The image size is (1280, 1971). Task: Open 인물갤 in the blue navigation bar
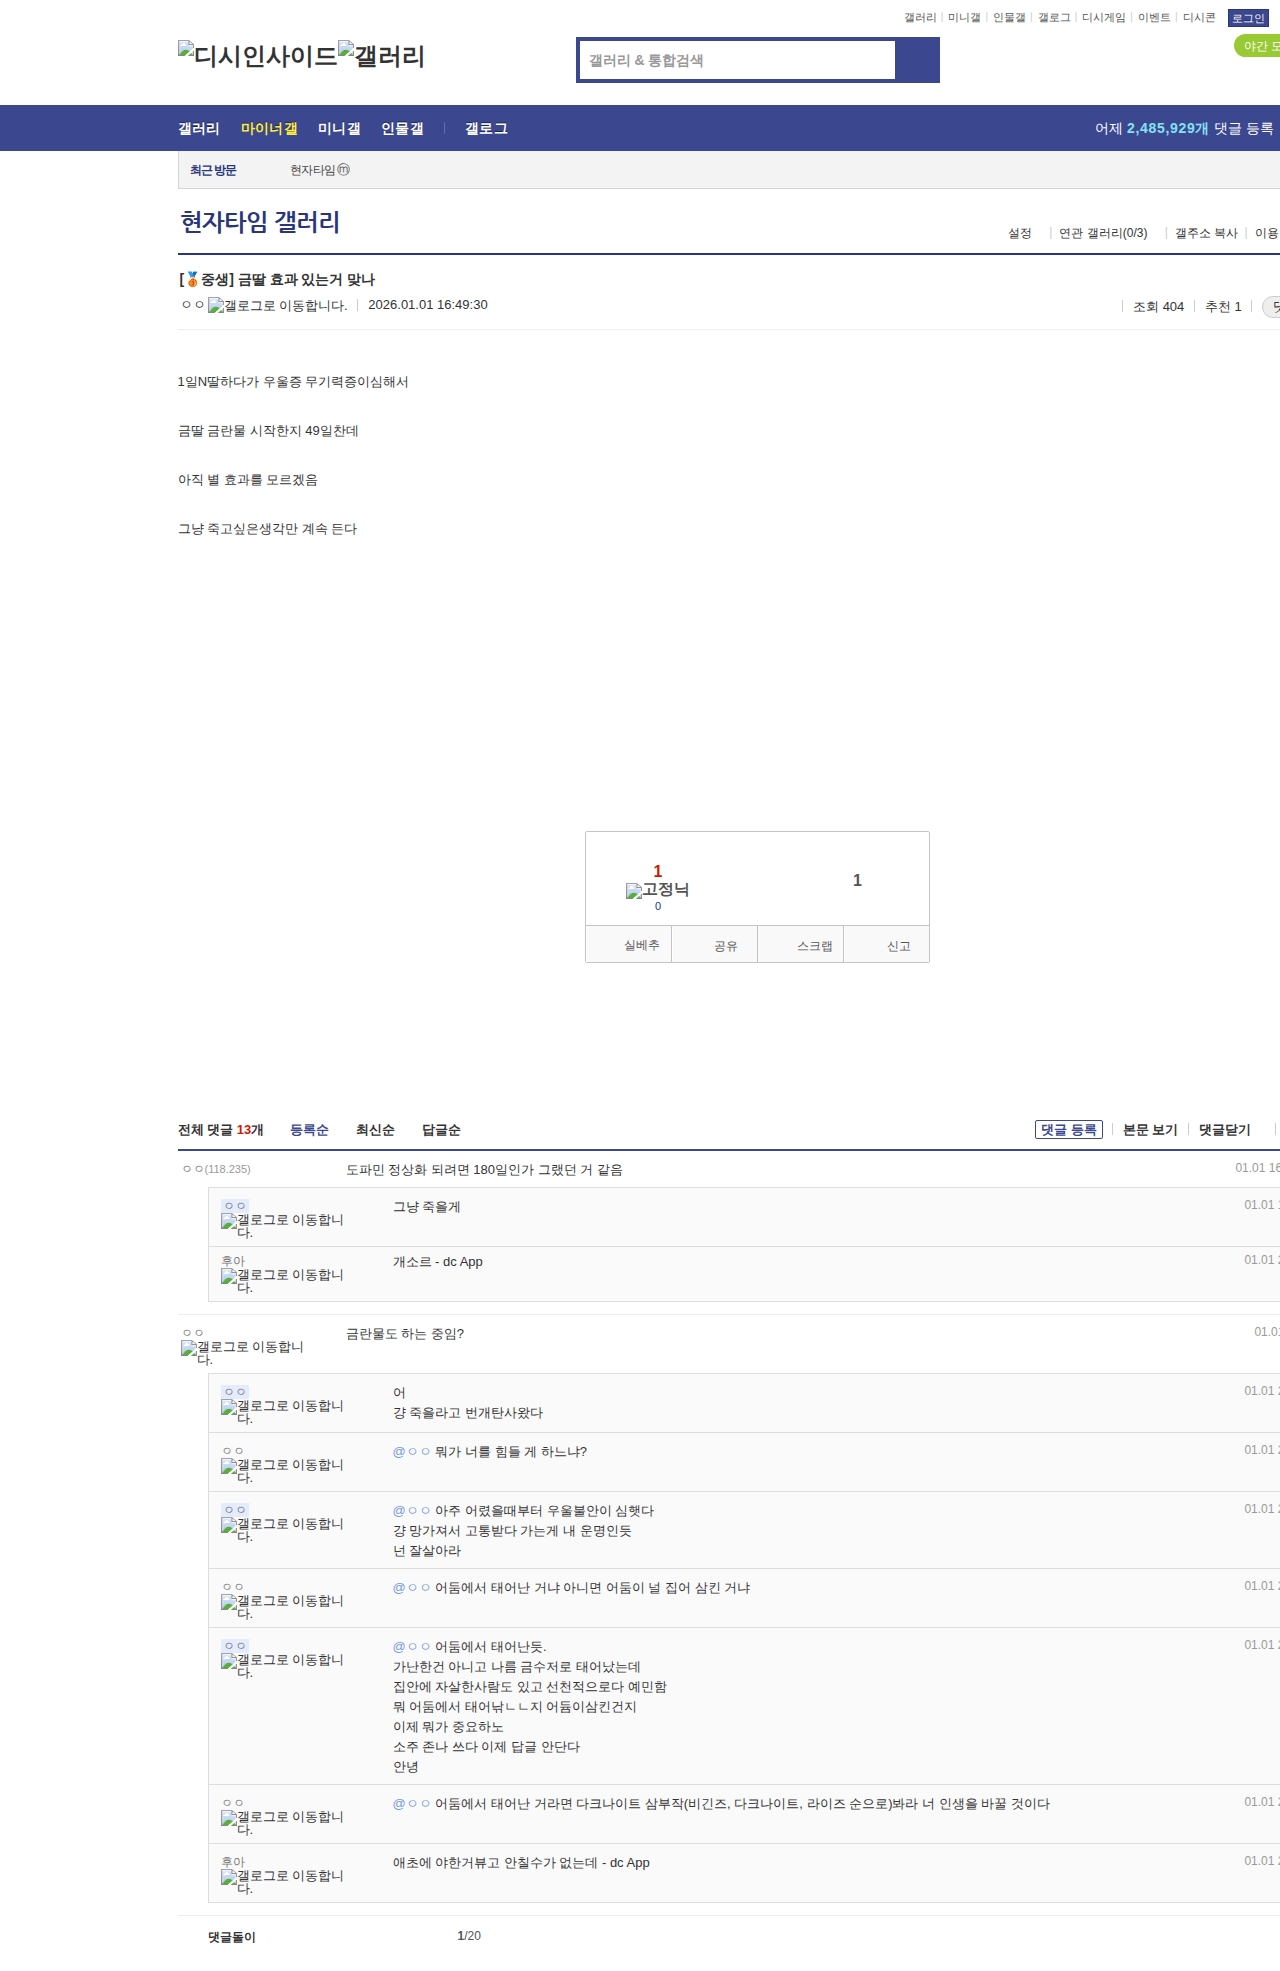click(402, 129)
